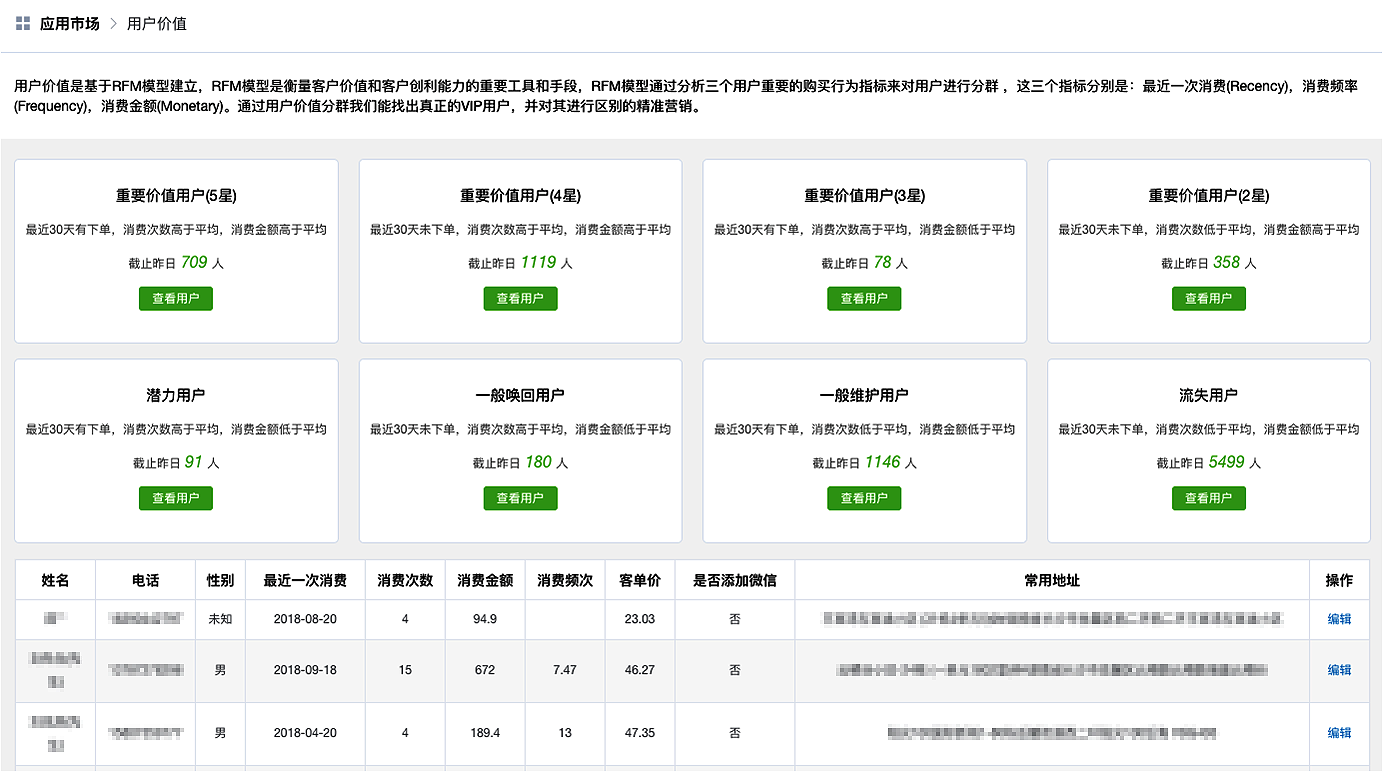1383x772 pixels.
Task: Click the 是否添加微信 column header
Action: tap(734, 580)
